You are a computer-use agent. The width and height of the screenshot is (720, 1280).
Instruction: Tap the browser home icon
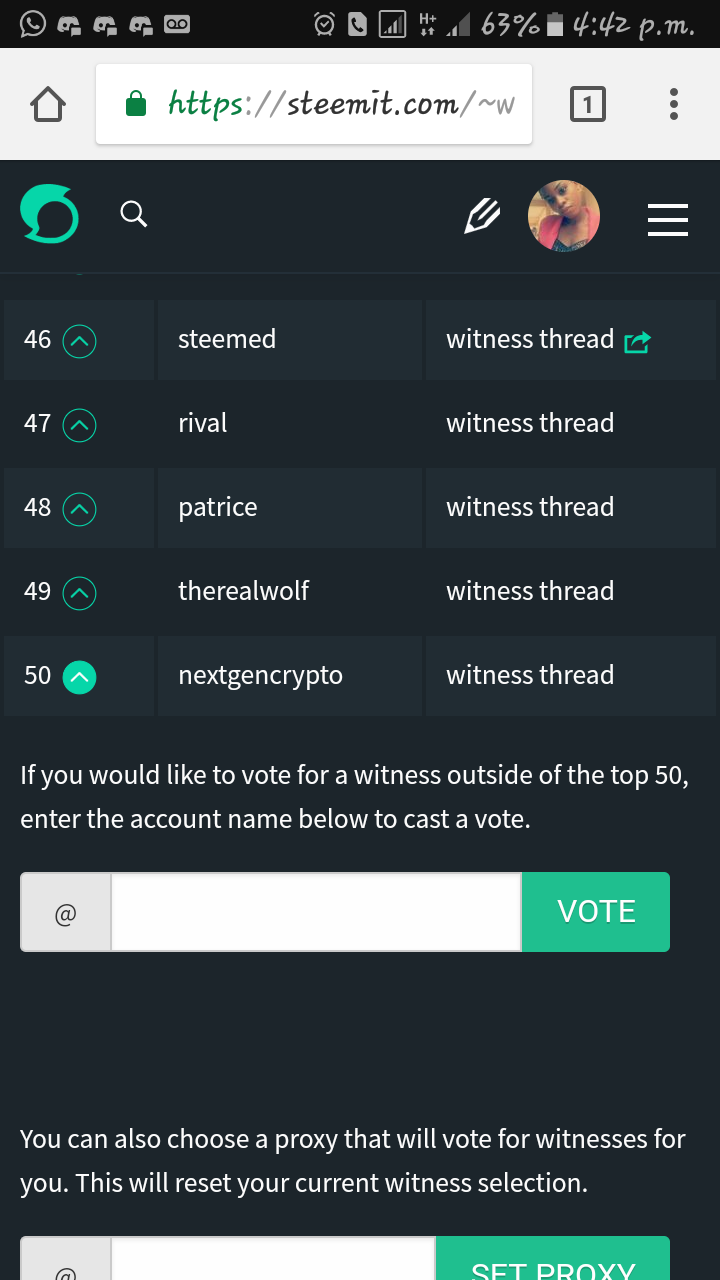[x=48, y=104]
